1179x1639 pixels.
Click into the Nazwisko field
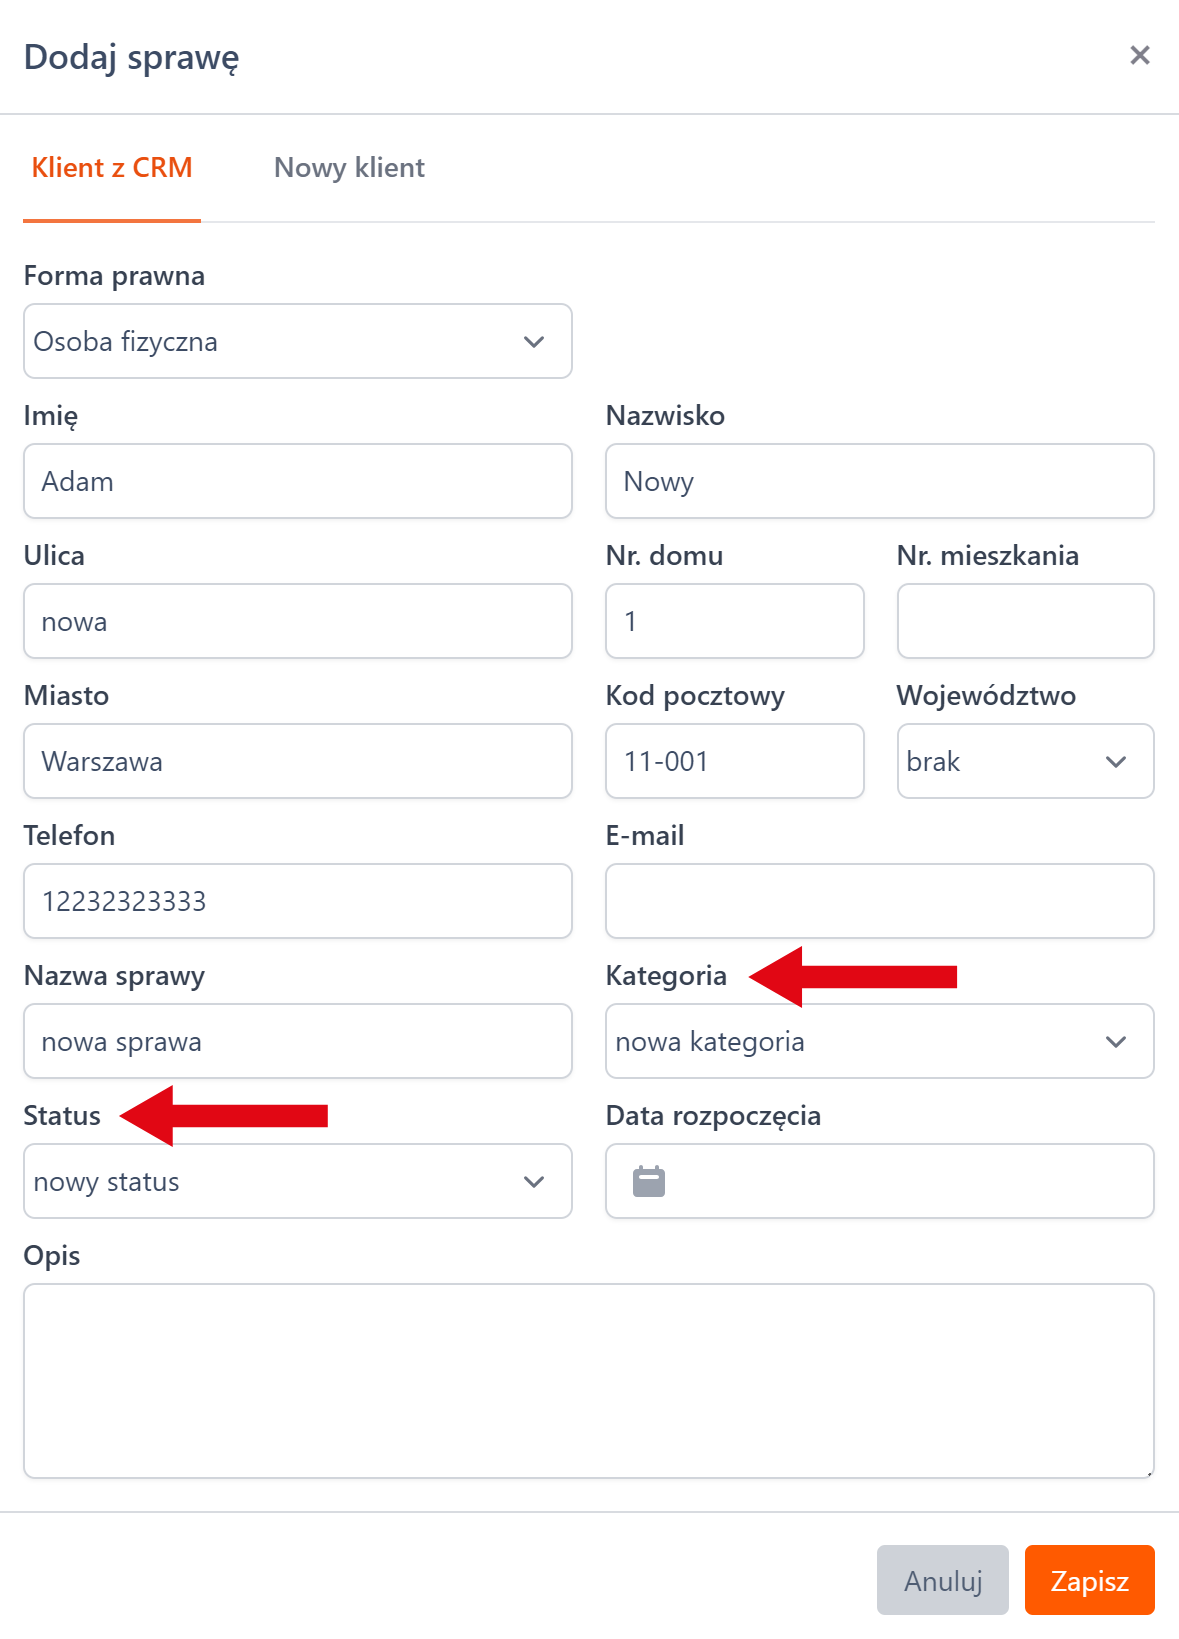click(x=879, y=481)
